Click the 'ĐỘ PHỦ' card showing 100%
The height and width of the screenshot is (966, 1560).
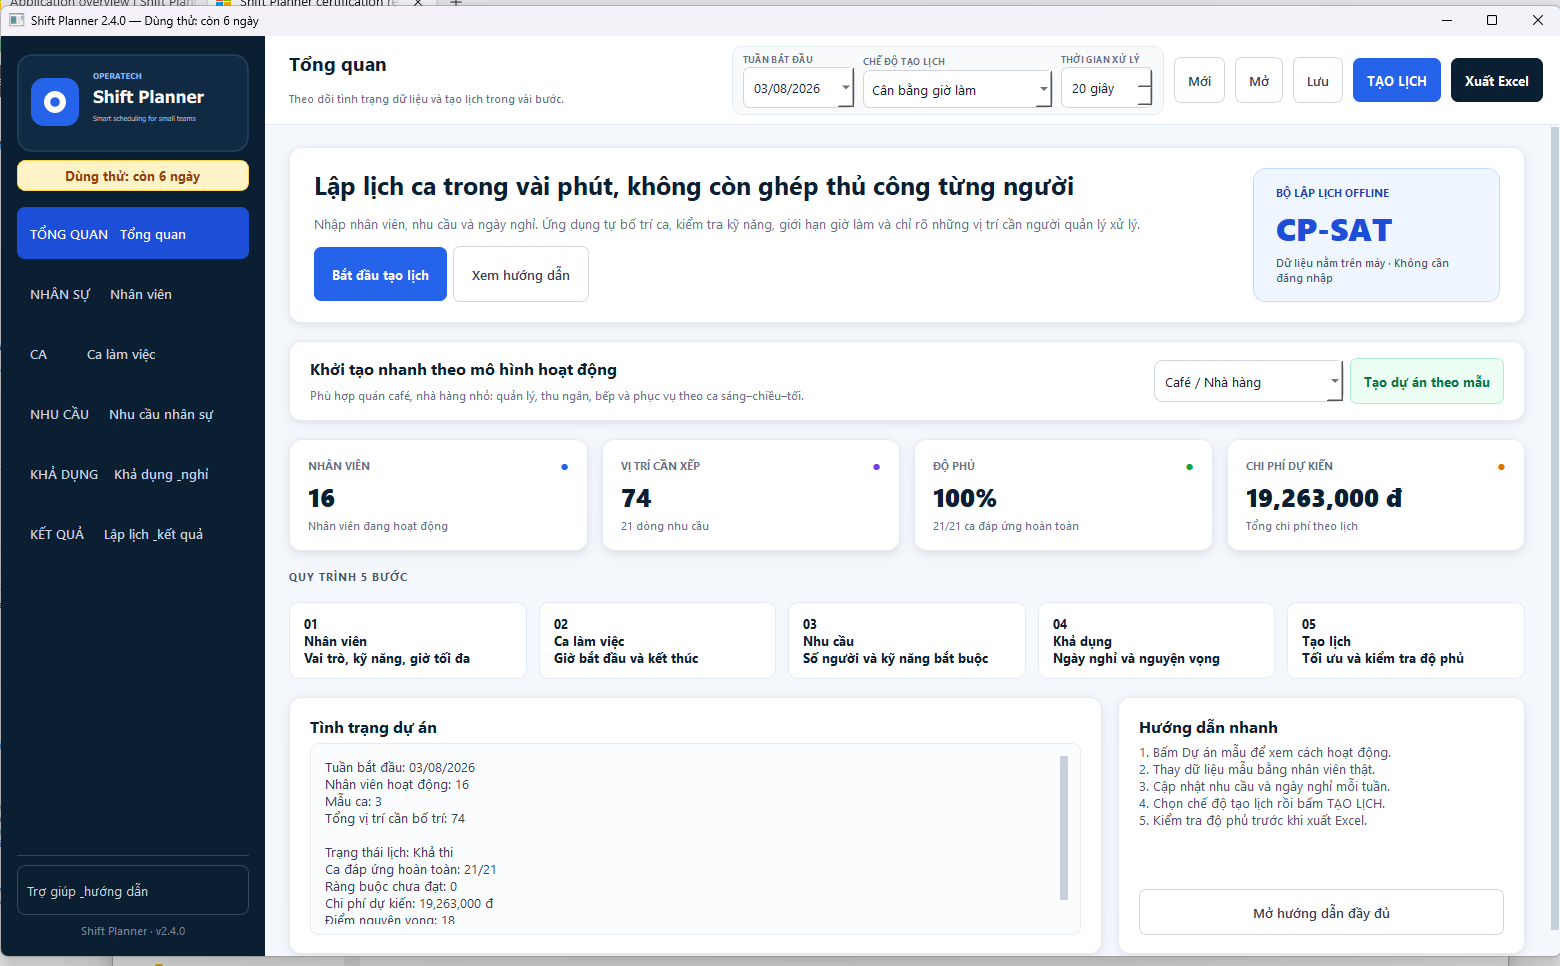(1063, 495)
